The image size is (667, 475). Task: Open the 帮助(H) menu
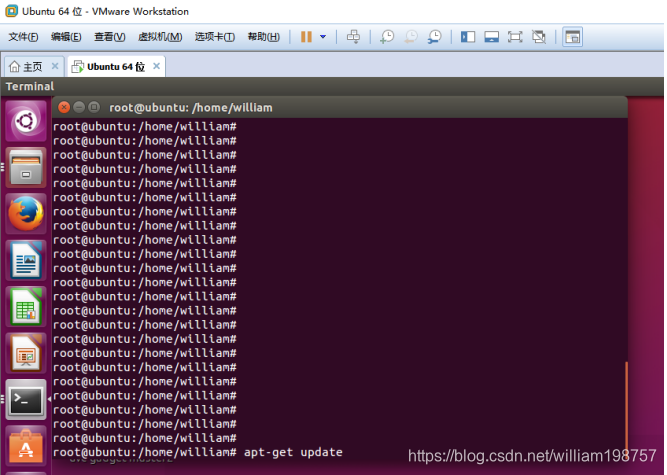264,37
